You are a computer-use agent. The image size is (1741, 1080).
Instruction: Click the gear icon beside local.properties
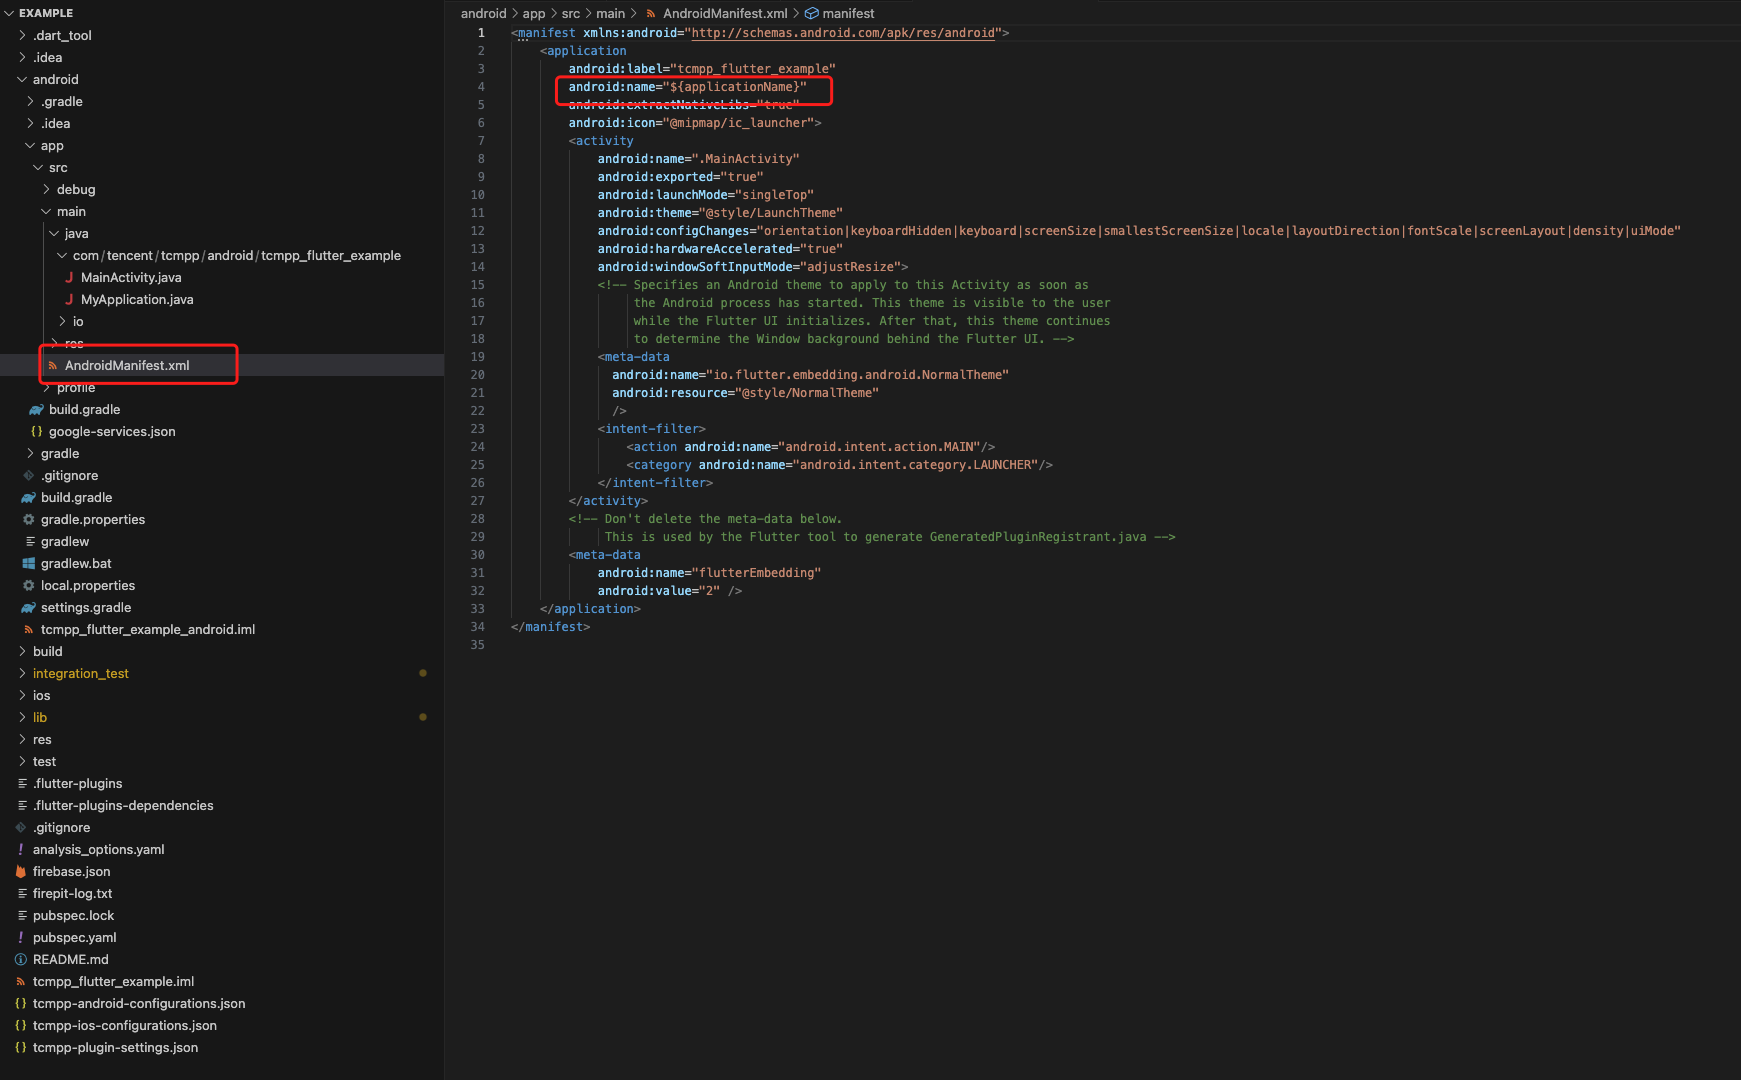(29, 585)
